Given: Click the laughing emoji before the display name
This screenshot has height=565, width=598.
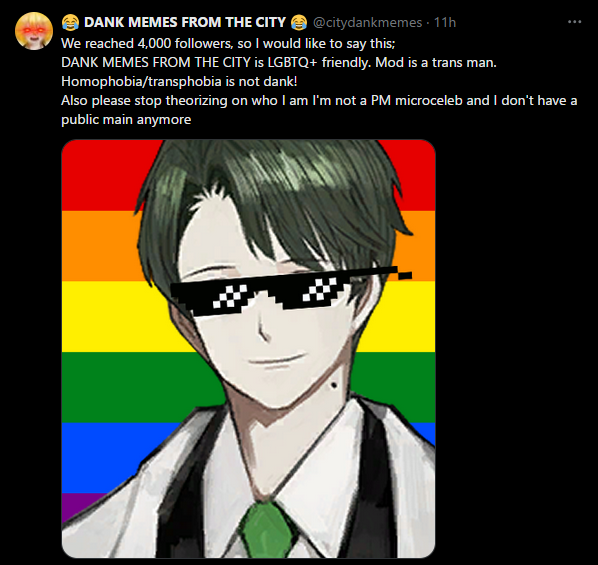Looking at the screenshot, I should coord(70,23).
